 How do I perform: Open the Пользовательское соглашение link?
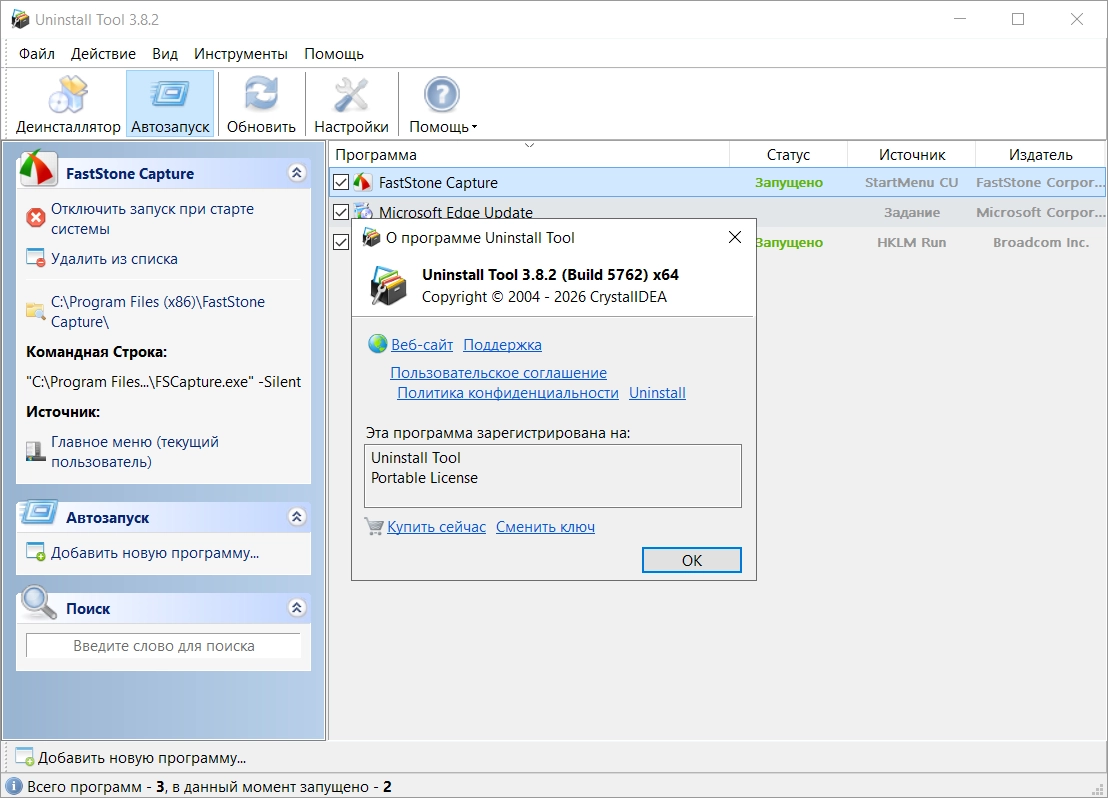[498, 372]
